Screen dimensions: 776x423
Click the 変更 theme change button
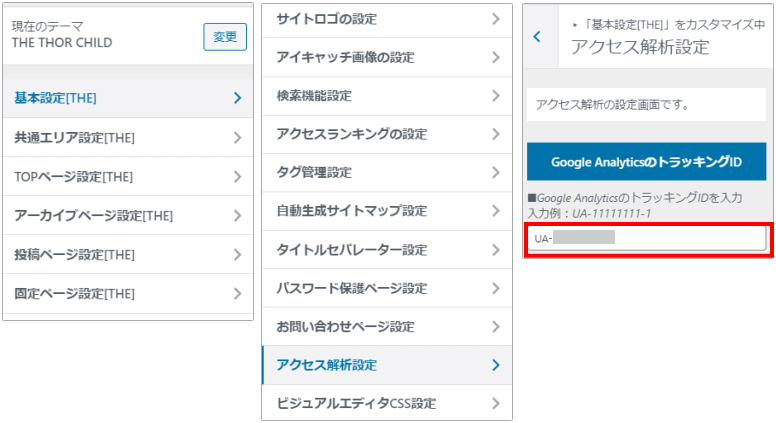pos(224,37)
